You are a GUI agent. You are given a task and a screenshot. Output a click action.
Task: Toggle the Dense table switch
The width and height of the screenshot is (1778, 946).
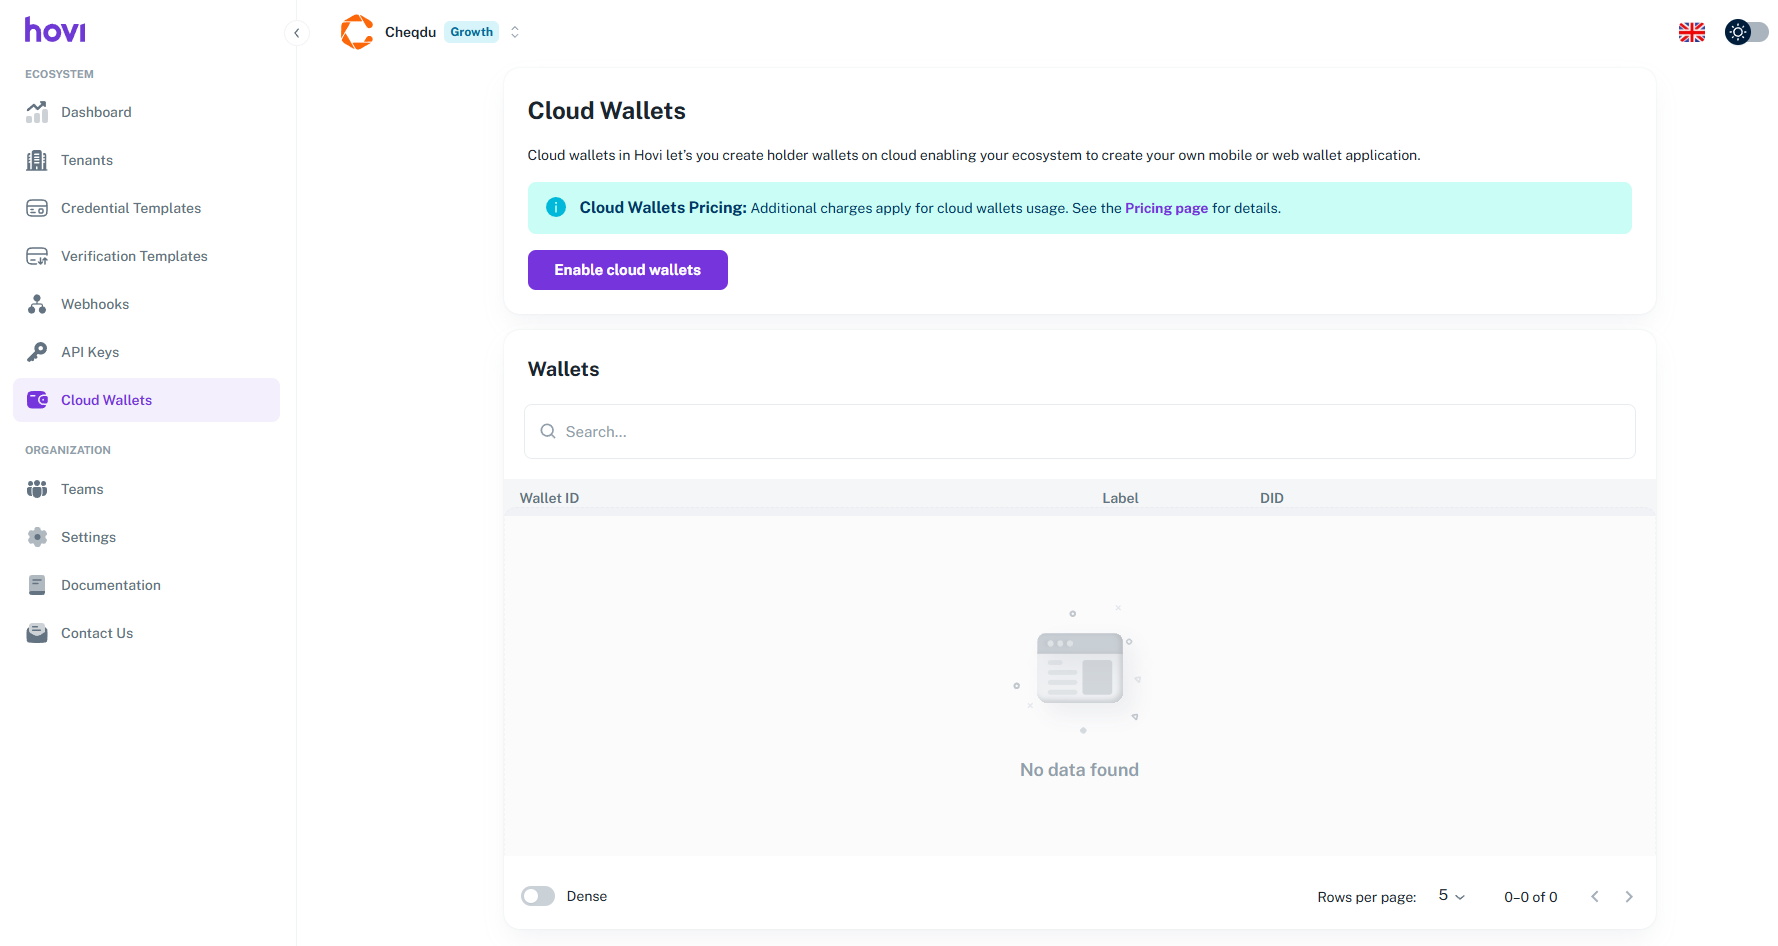pyautogui.click(x=538, y=896)
